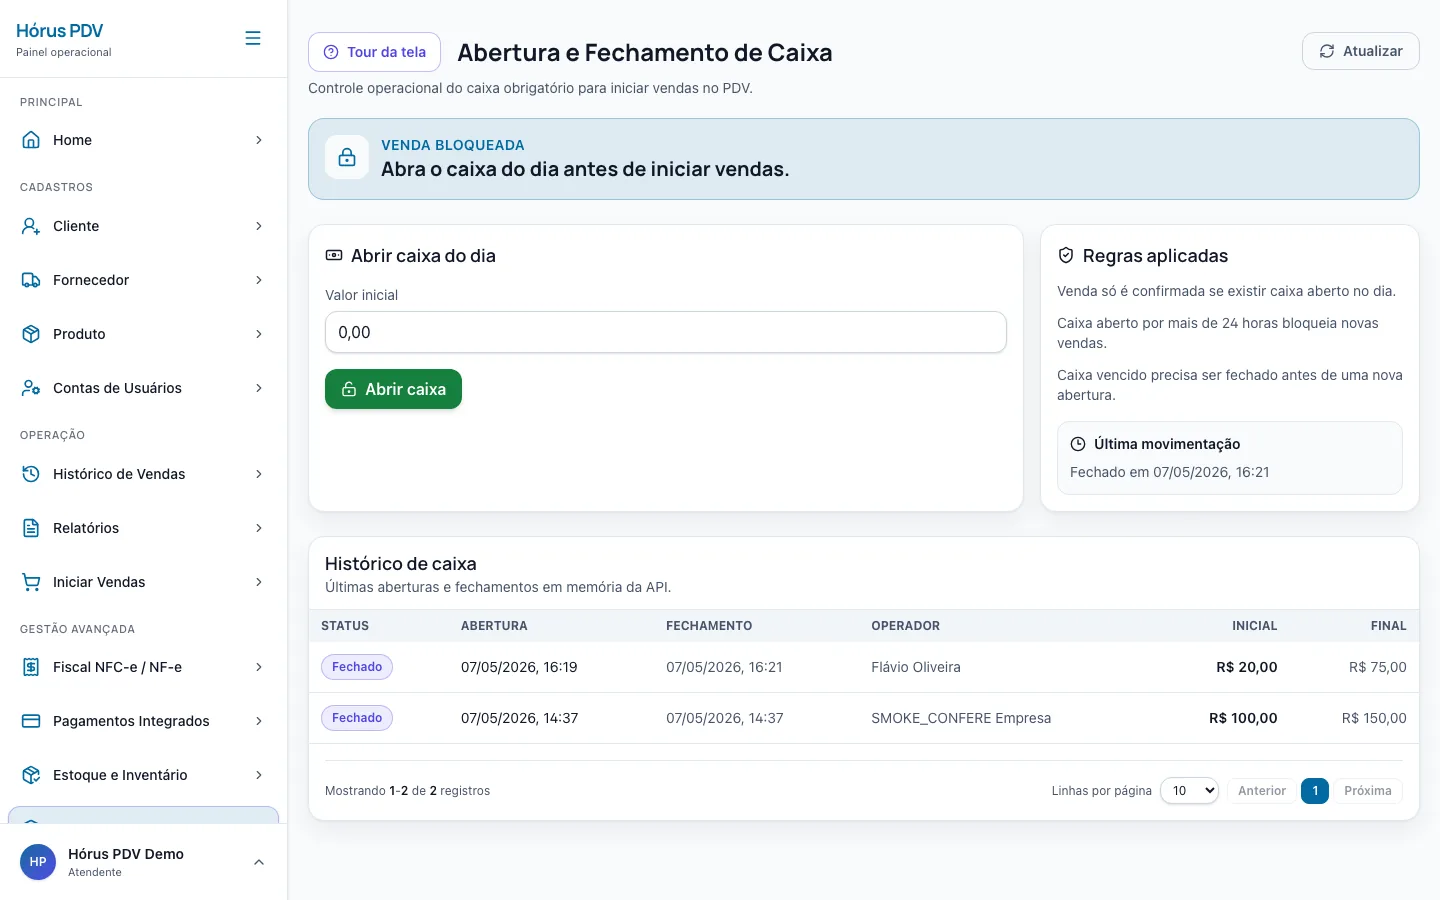The height and width of the screenshot is (900, 1440).
Task: Open Pagamentos Integrados menu item
Action: (x=143, y=721)
